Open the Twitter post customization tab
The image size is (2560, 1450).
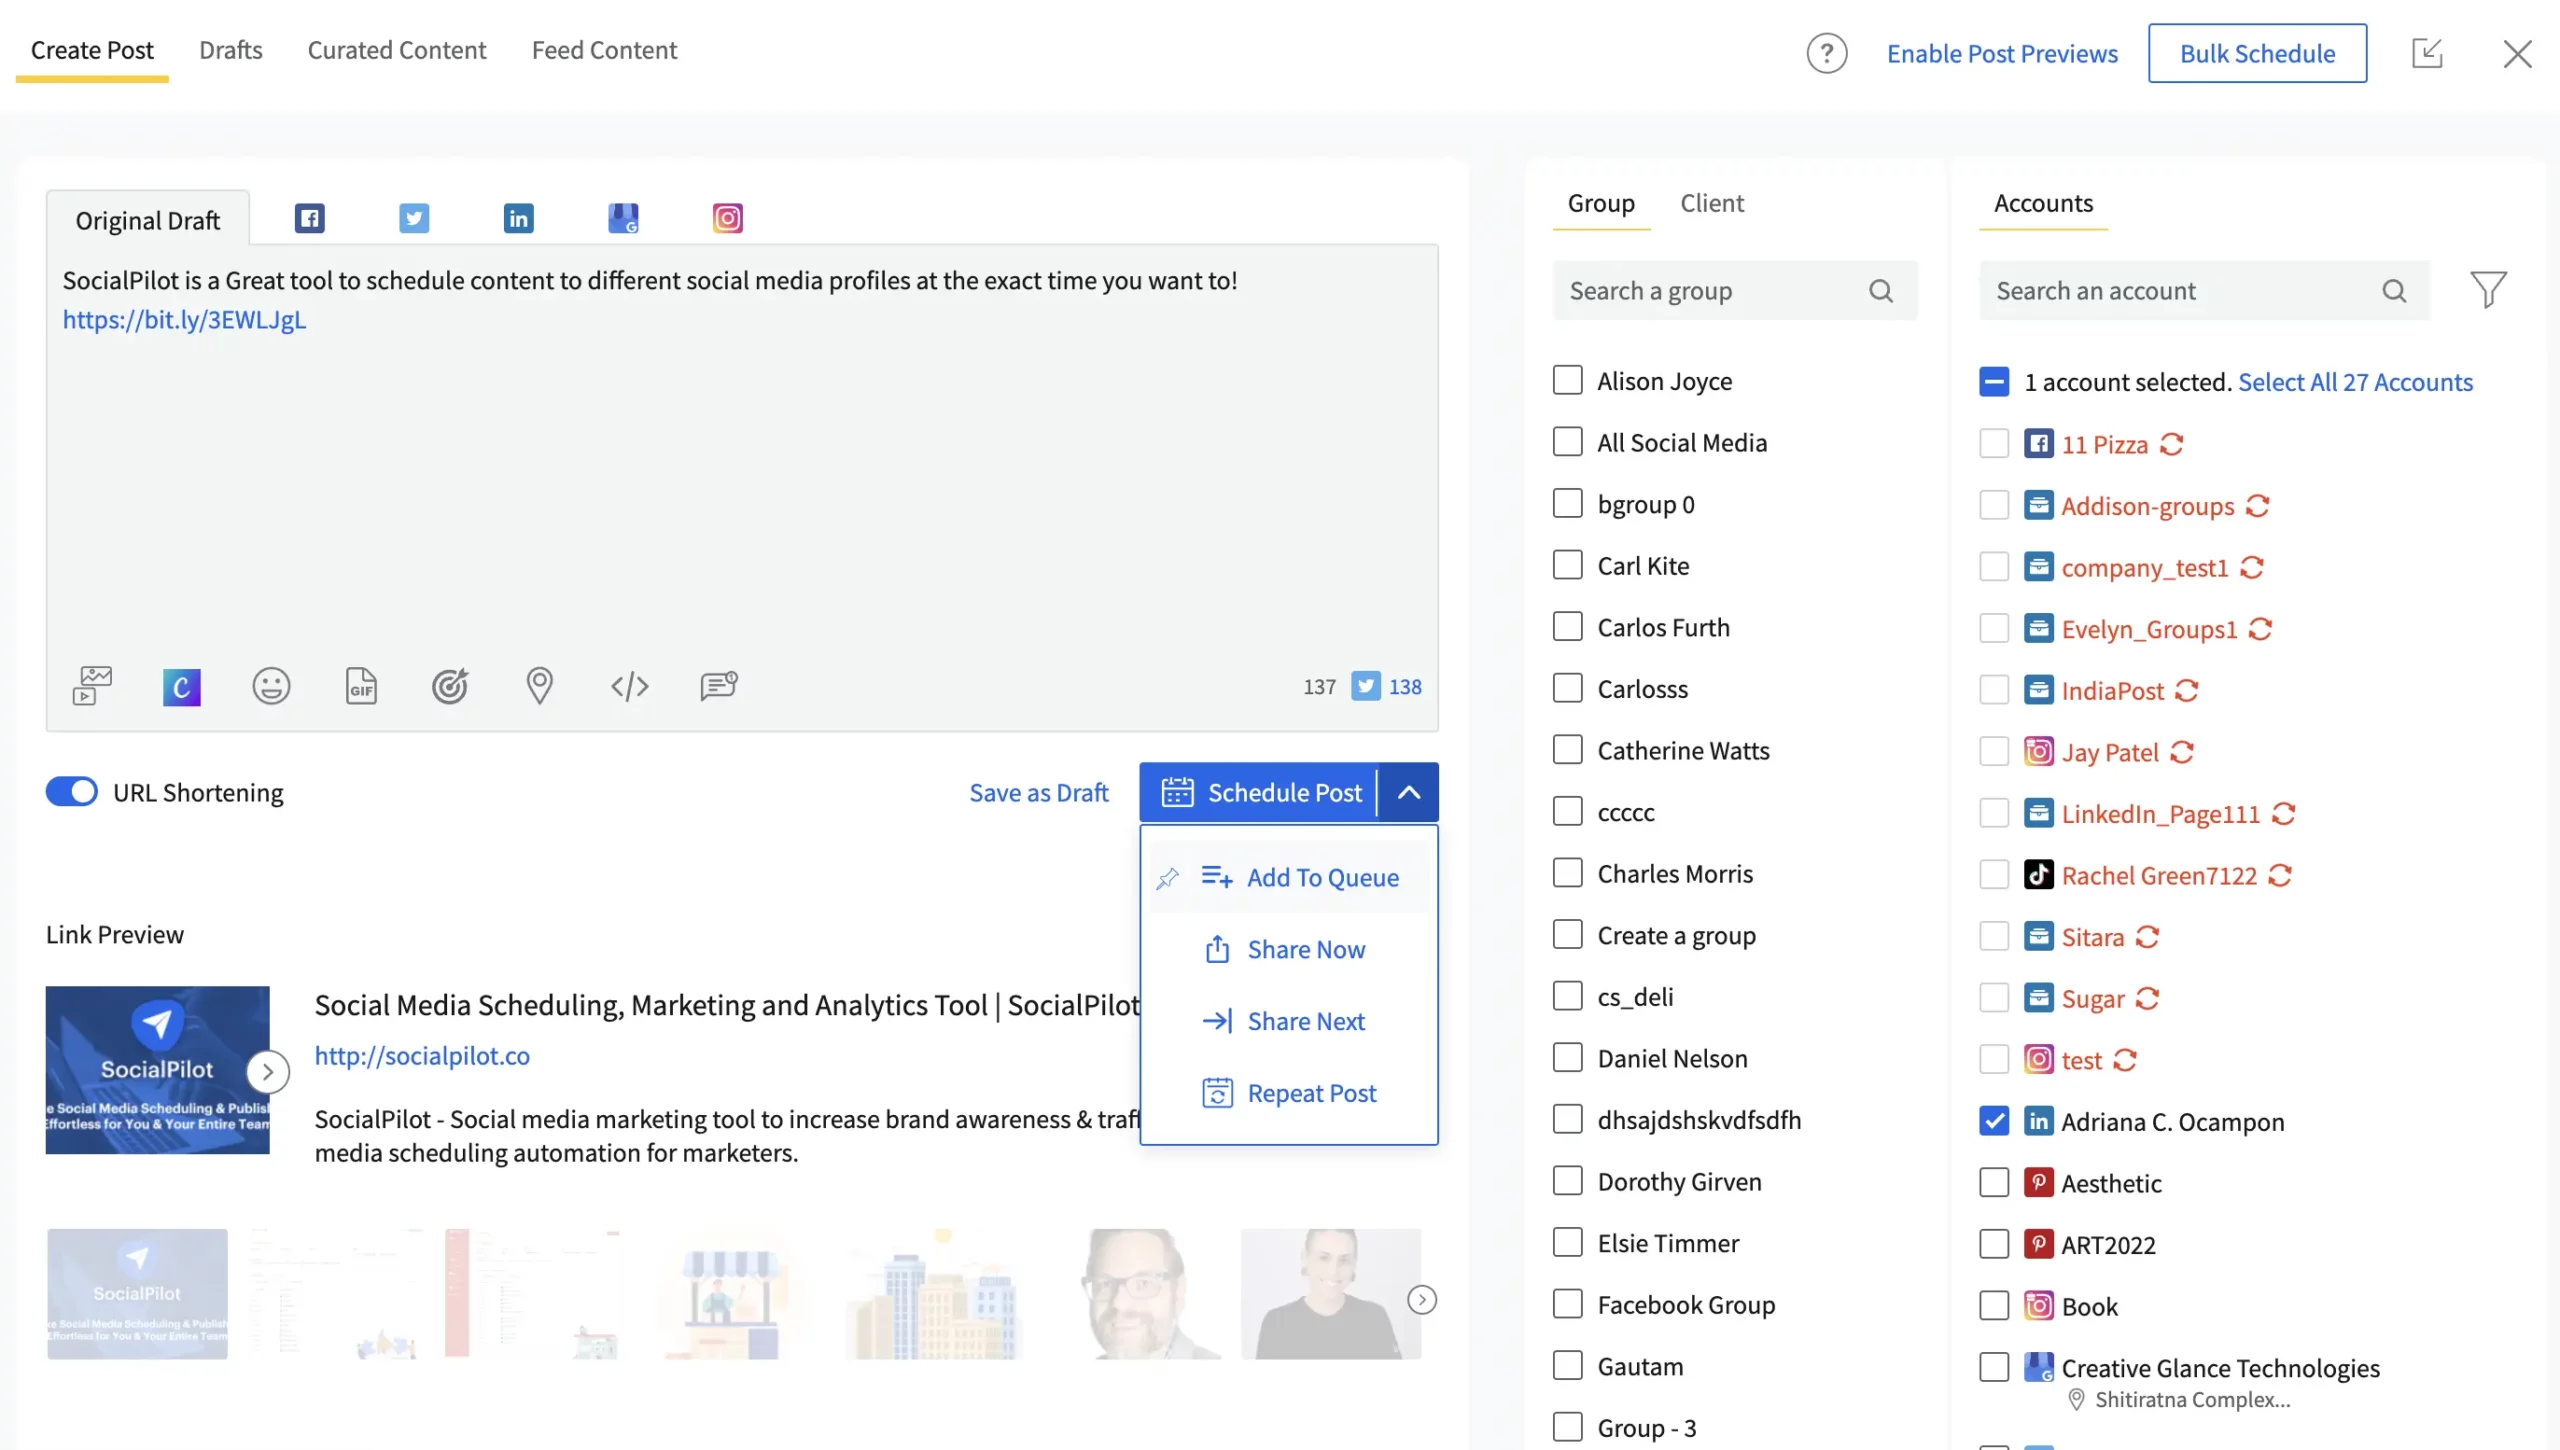pos(414,218)
